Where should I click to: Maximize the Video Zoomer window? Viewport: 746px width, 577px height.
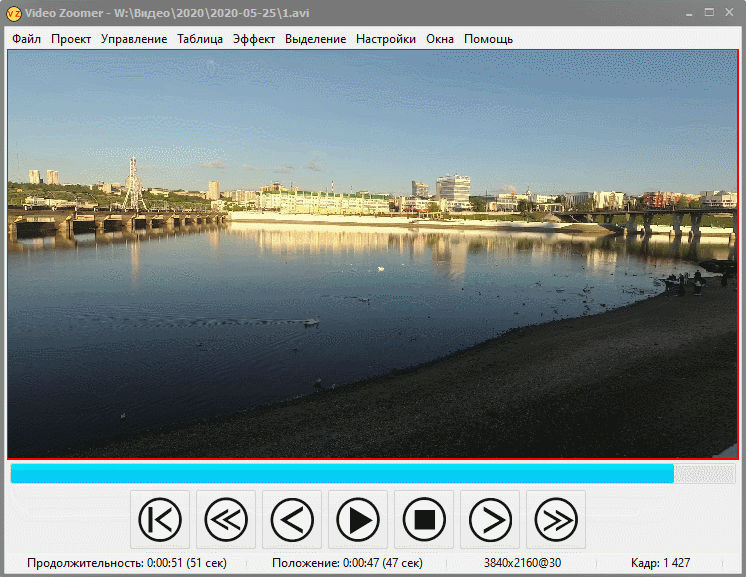coord(709,13)
